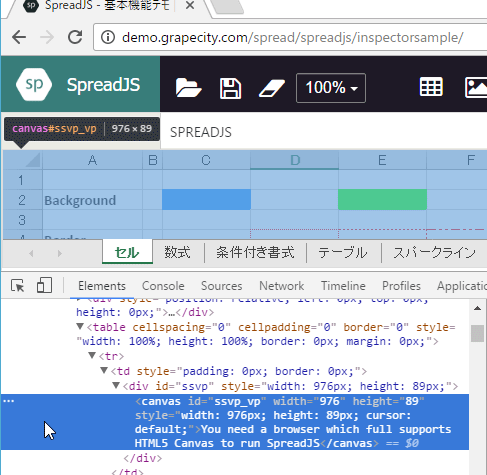
Task: Click the DevTools vertical scrollbar thumb
Action: pyautogui.click(x=477, y=334)
